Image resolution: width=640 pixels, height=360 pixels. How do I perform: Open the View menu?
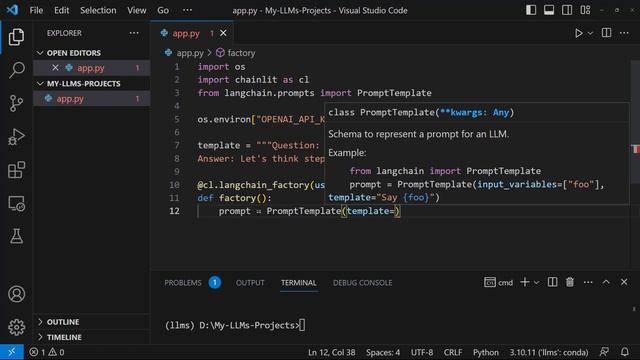pyautogui.click(x=136, y=10)
